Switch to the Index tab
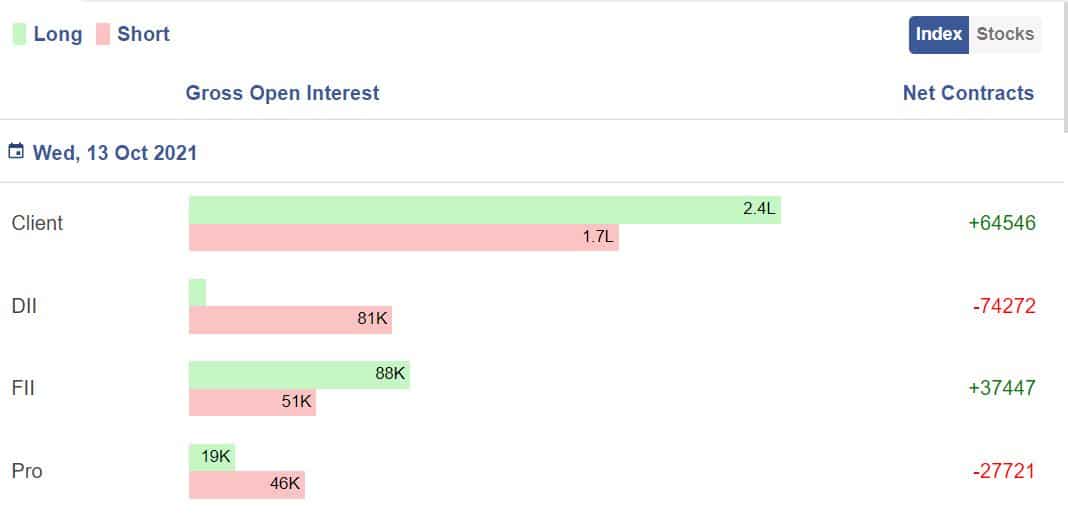Viewport: 1068px width, 519px height. tap(938, 34)
